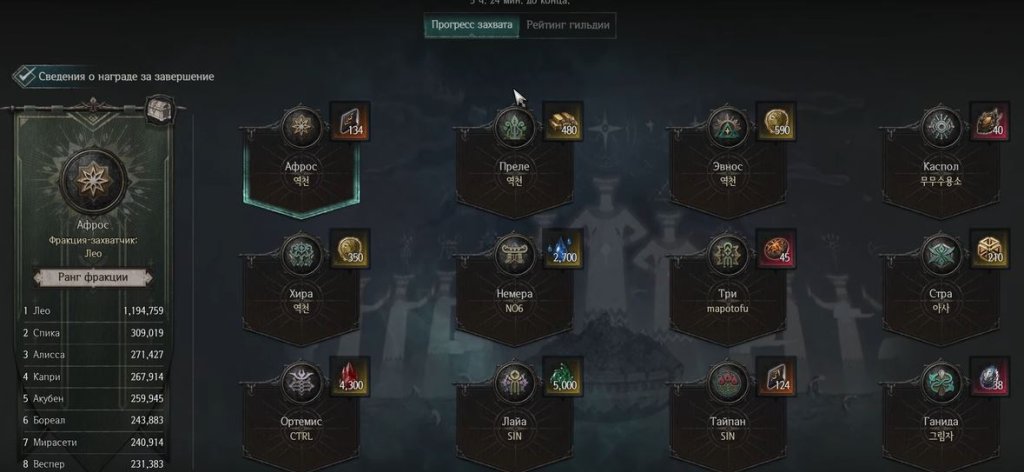Click the Эвнос coin reward showing 590
Viewport: 1024px width, 472px height.
click(x=777, y=122)
